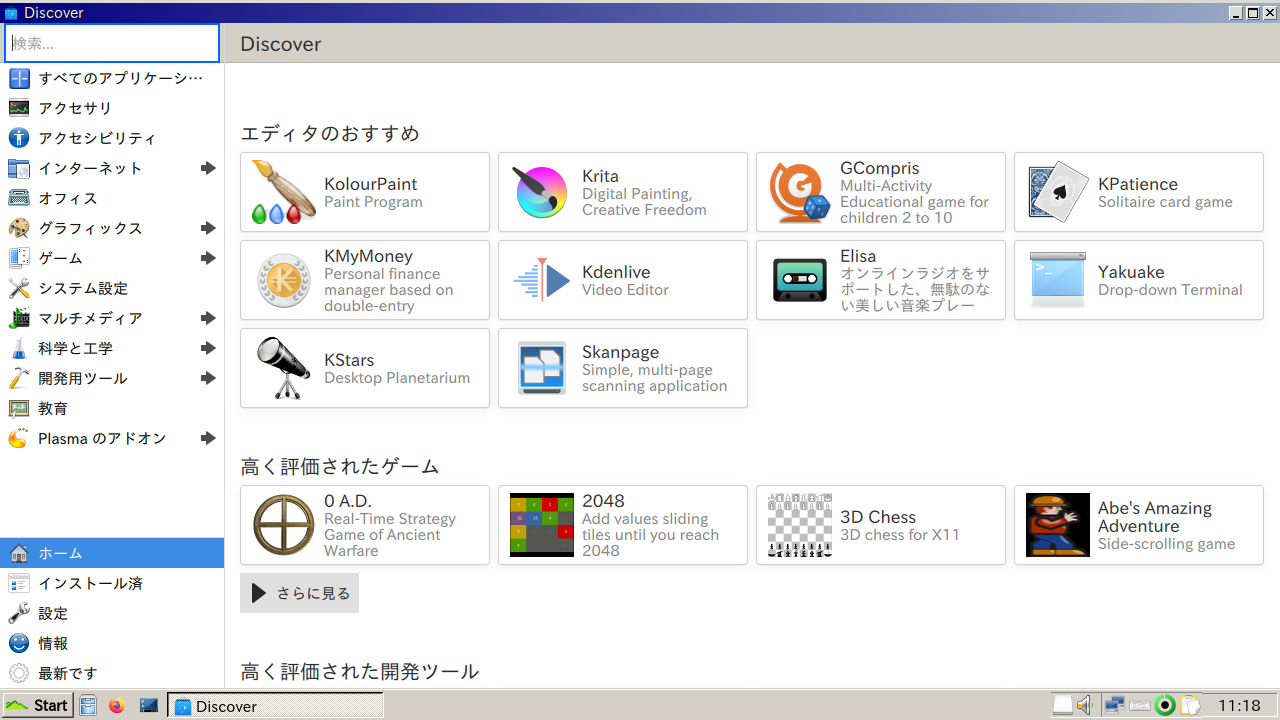Image resolution: width=1280 pixels, height=720 pixels.
Task: Open the 最新です updates page
Action: click(112, 673)
